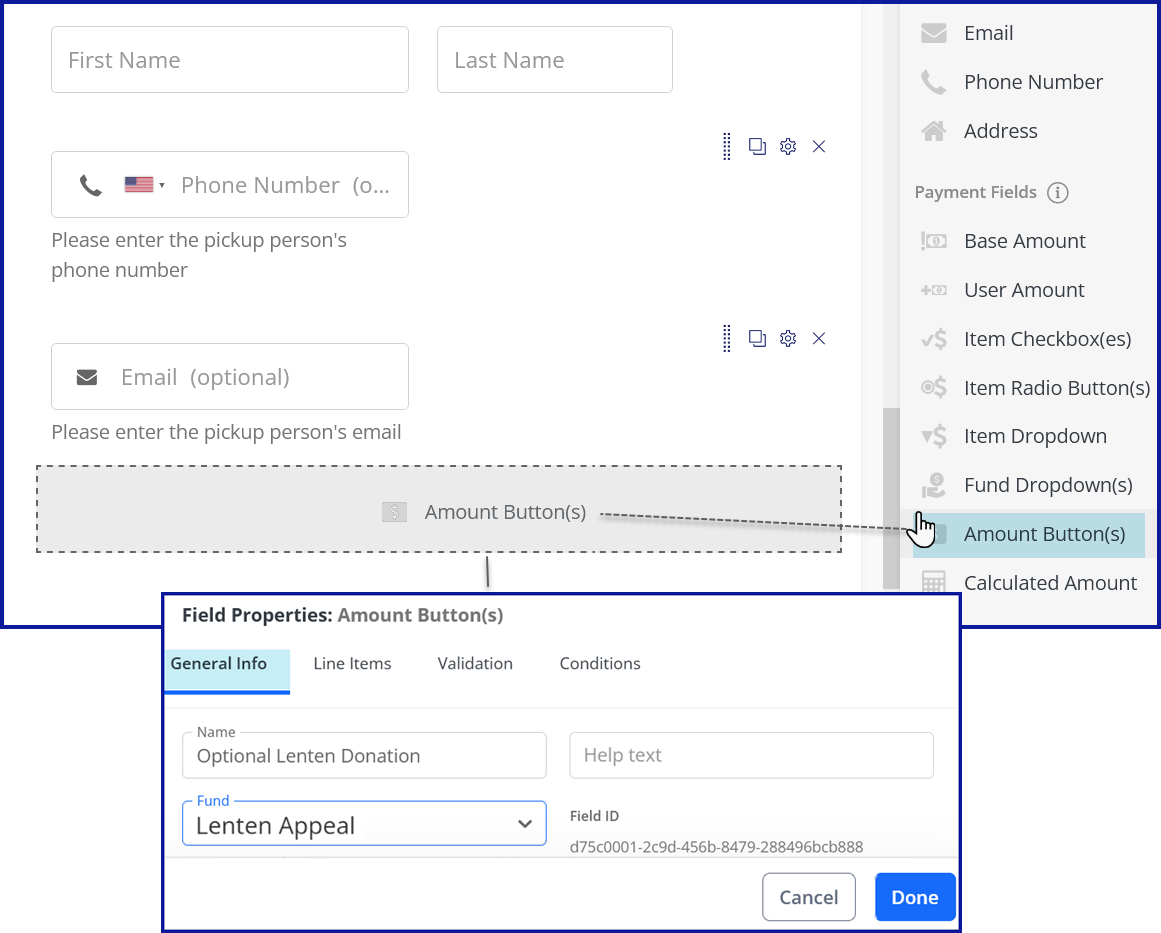Viewport: 1161px width, 933px height.
Task: Click the settings gear for Phone Number field
Action: pos(788,147)
